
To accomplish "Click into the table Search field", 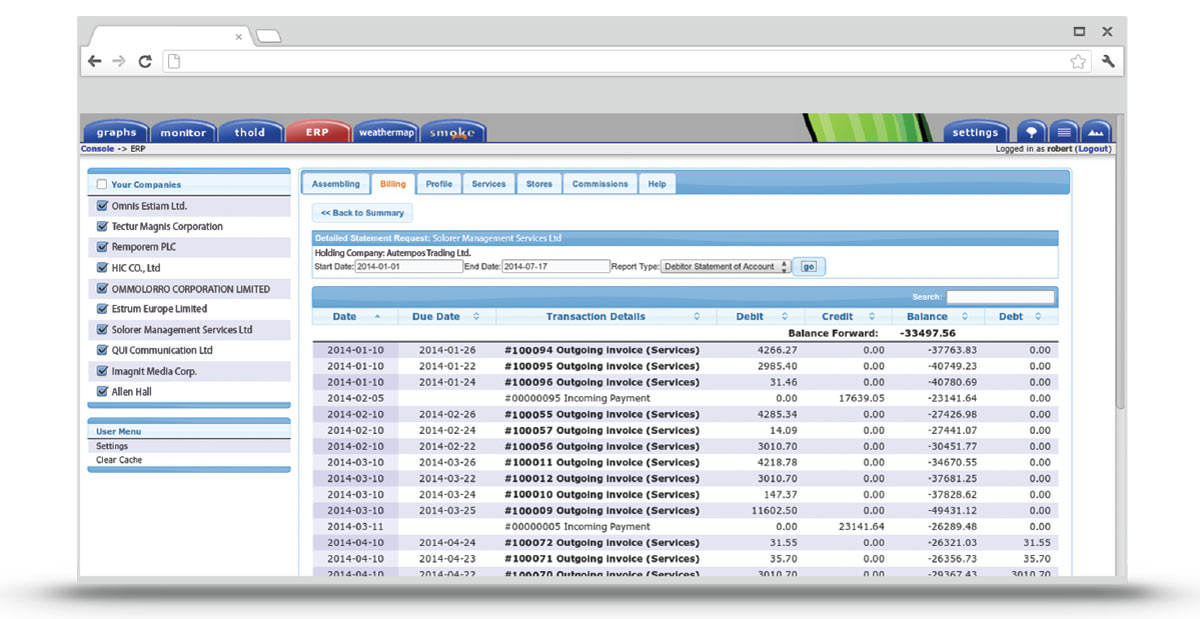I will click(x=1000, y=297).
